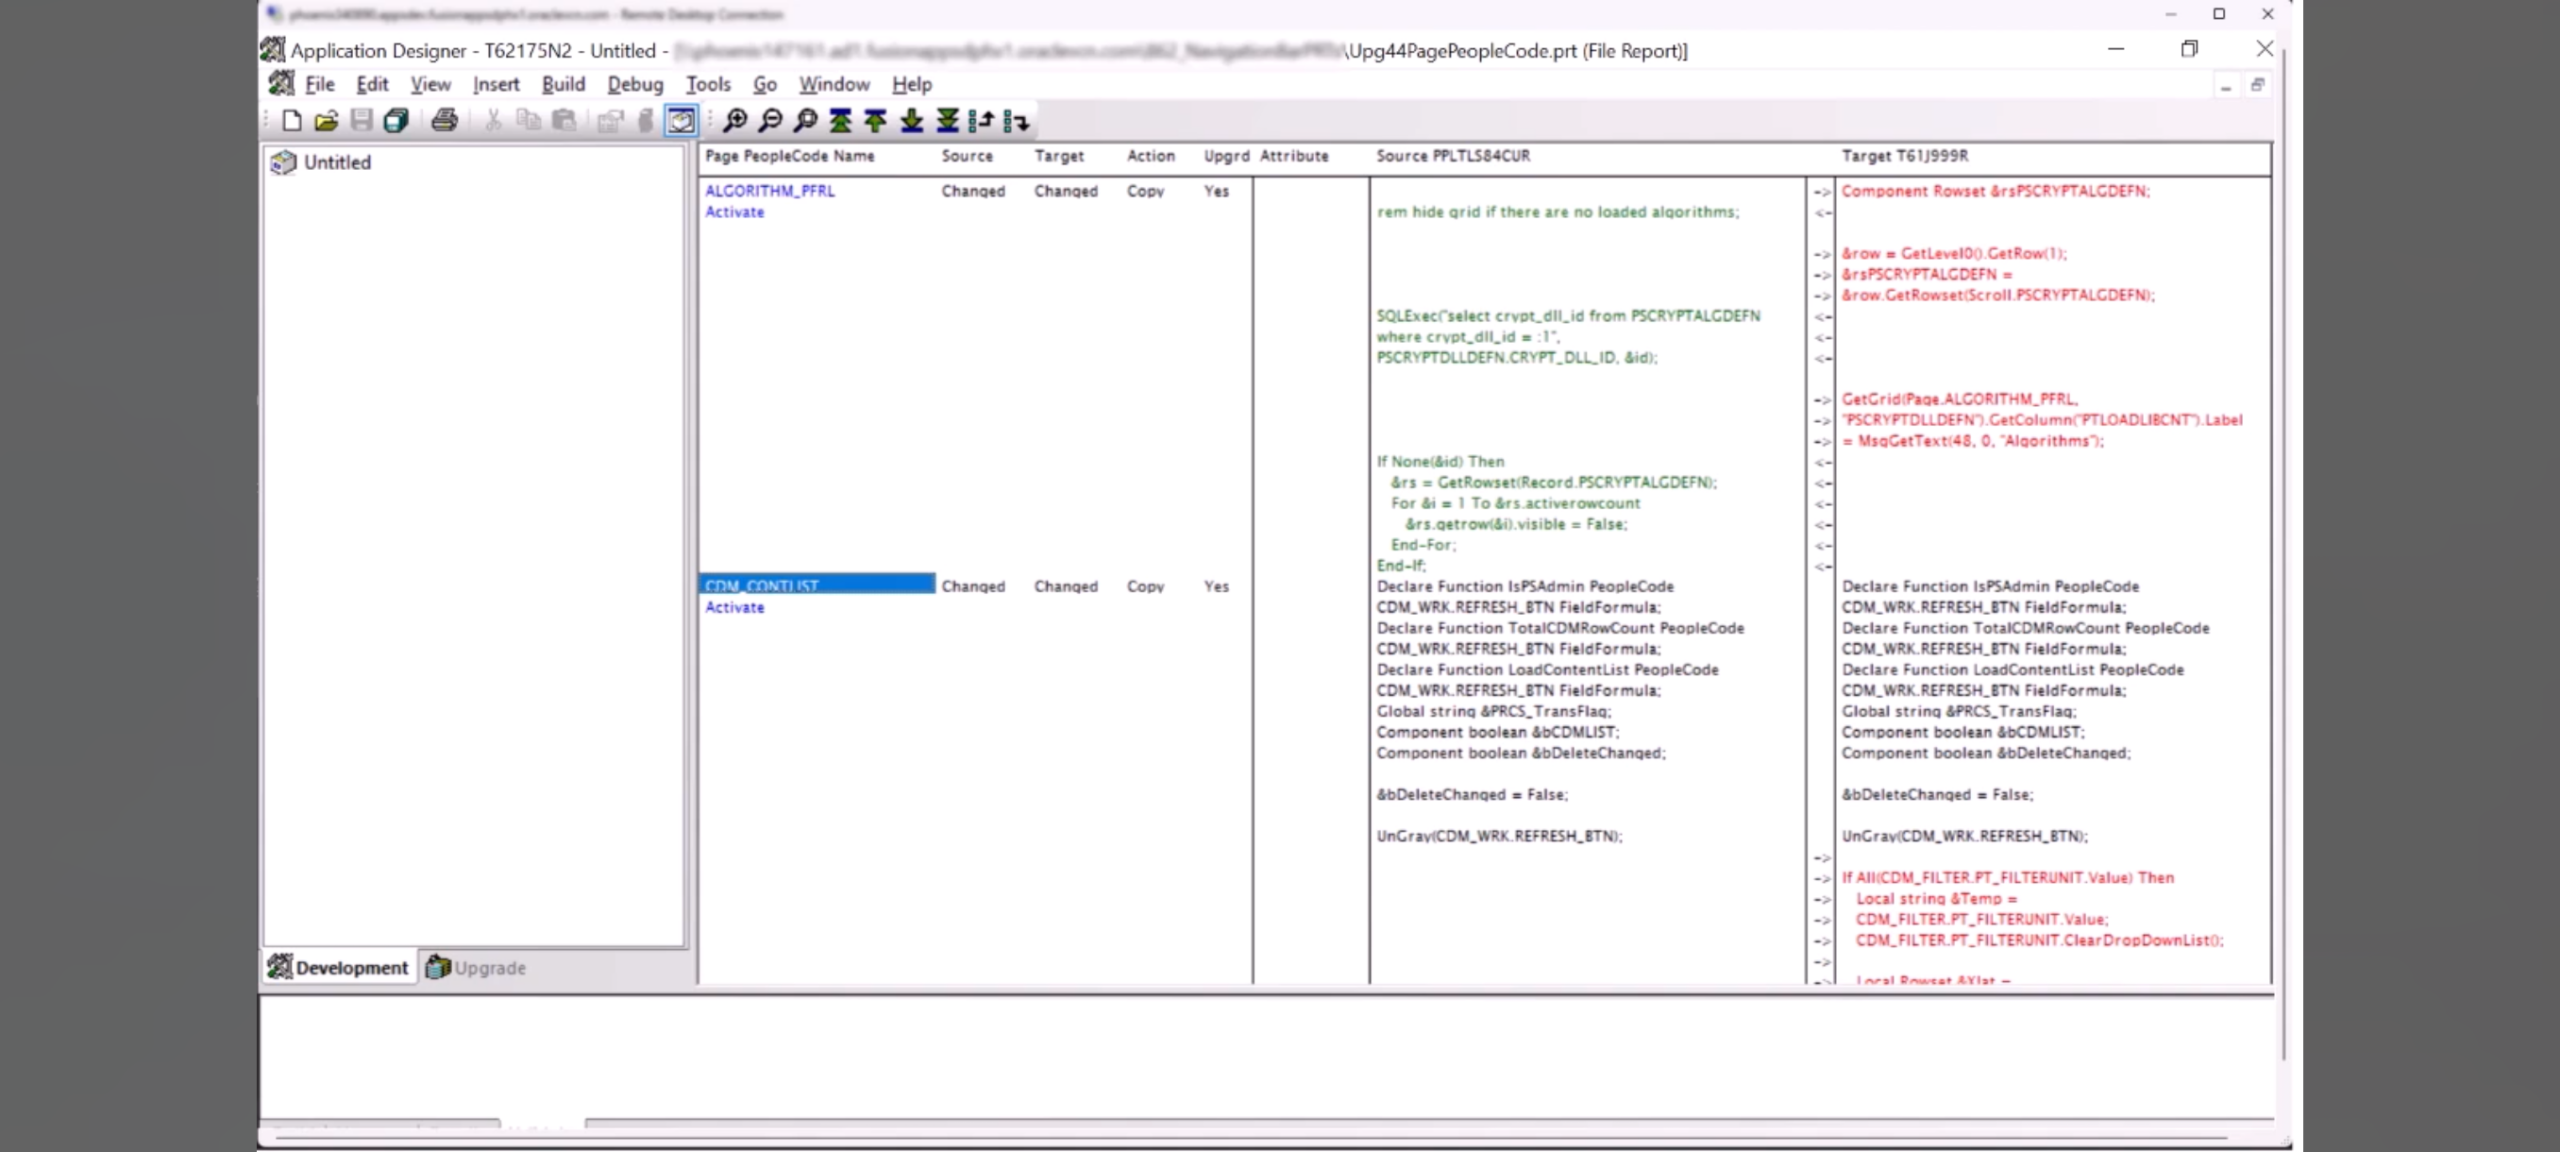The image size is (2560, 1152).
Task: Toggle the Project Workspace view icon
Action: pos(681,120)
